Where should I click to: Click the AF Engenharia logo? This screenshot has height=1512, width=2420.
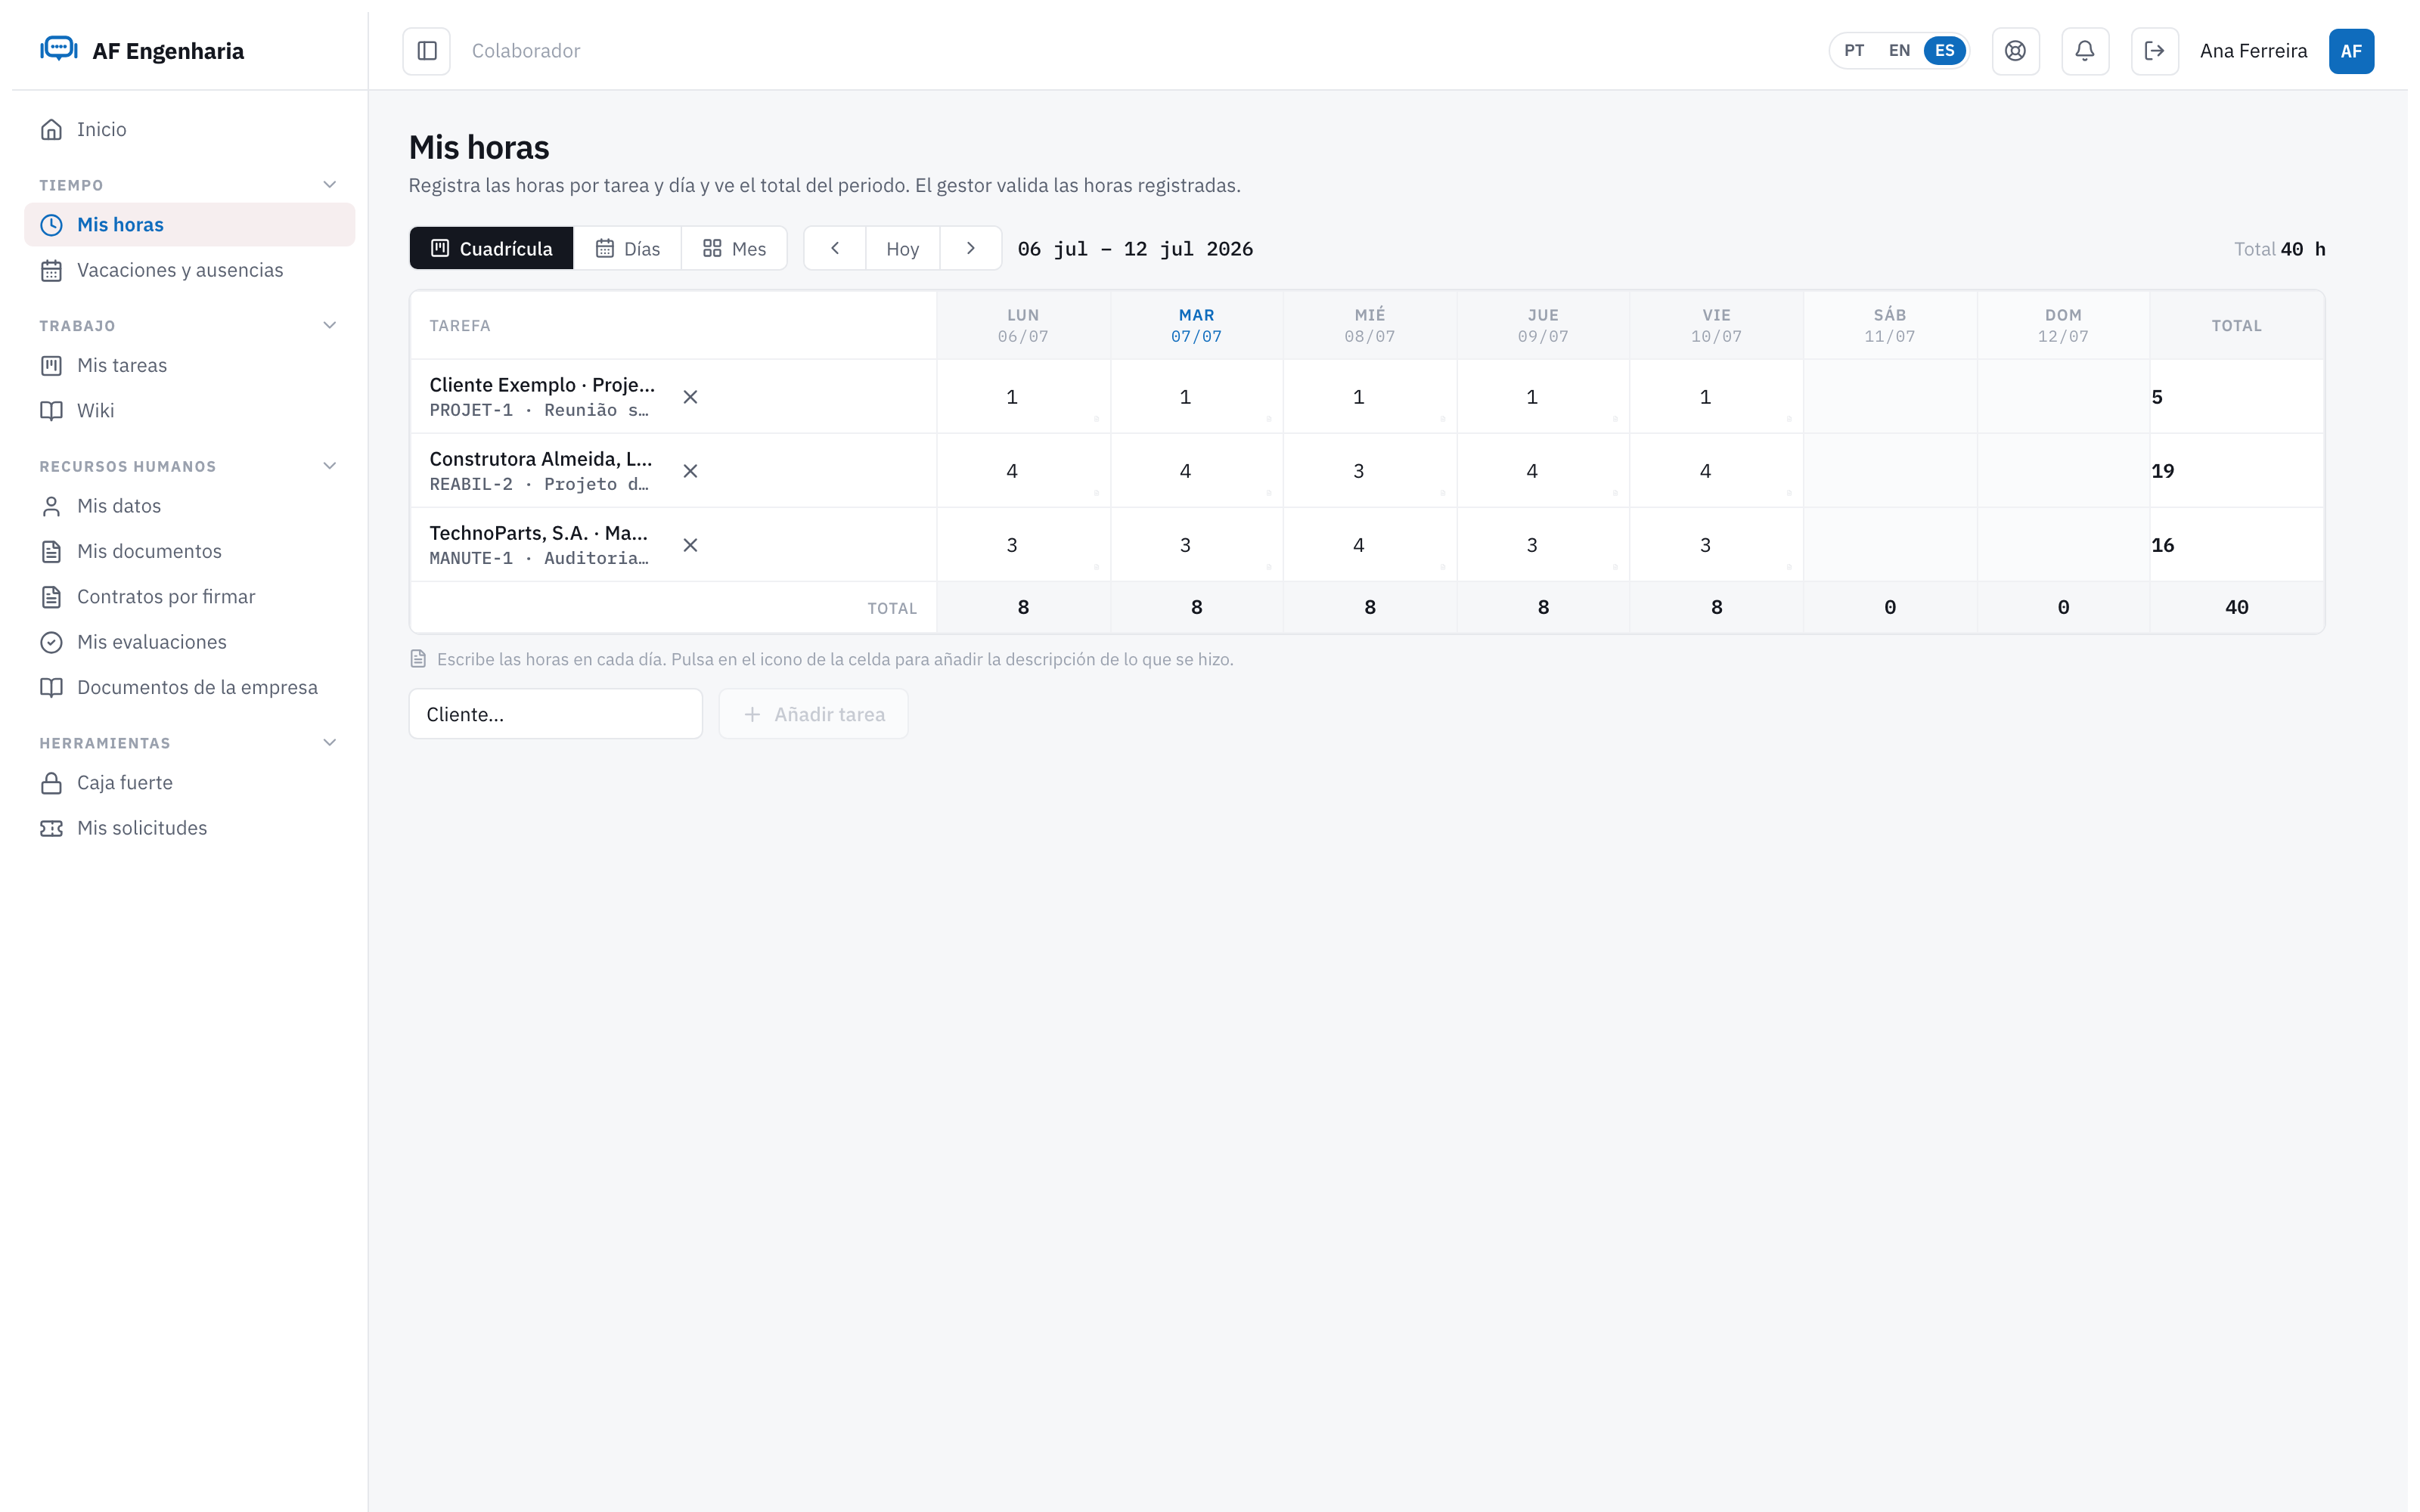142,50
